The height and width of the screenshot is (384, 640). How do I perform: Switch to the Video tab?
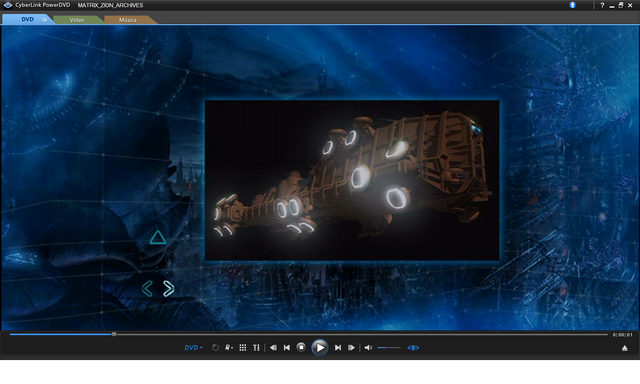77,20
